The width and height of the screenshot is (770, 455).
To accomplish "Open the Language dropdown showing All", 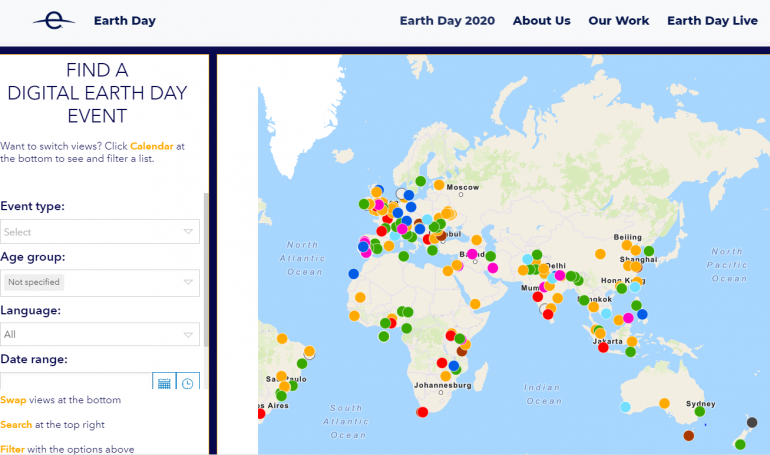I will coord(100,334).
